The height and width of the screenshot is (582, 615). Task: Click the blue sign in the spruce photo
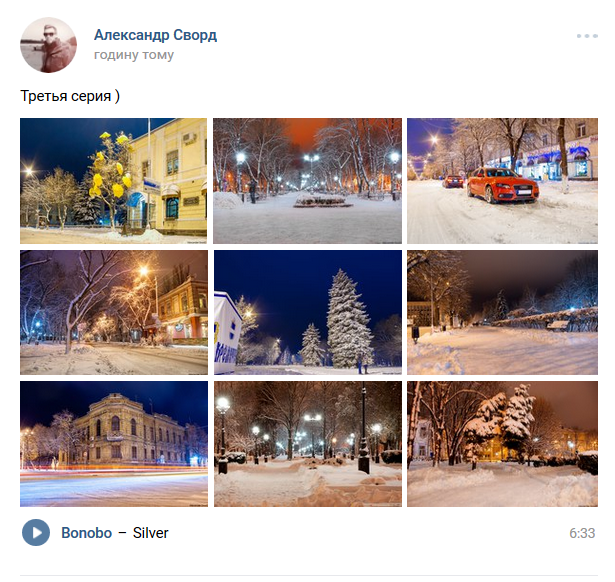point(226,333)
